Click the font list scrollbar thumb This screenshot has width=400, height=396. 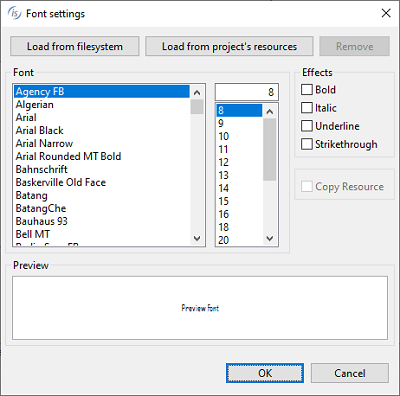197,107
